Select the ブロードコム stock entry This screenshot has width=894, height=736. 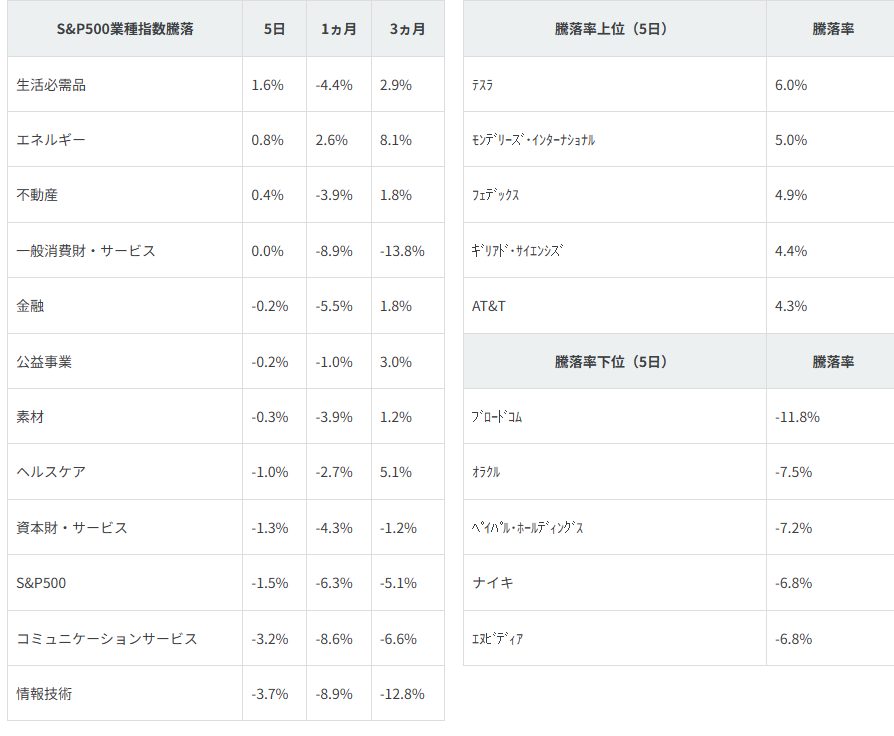pyautogui.click(x=497, y=417)
